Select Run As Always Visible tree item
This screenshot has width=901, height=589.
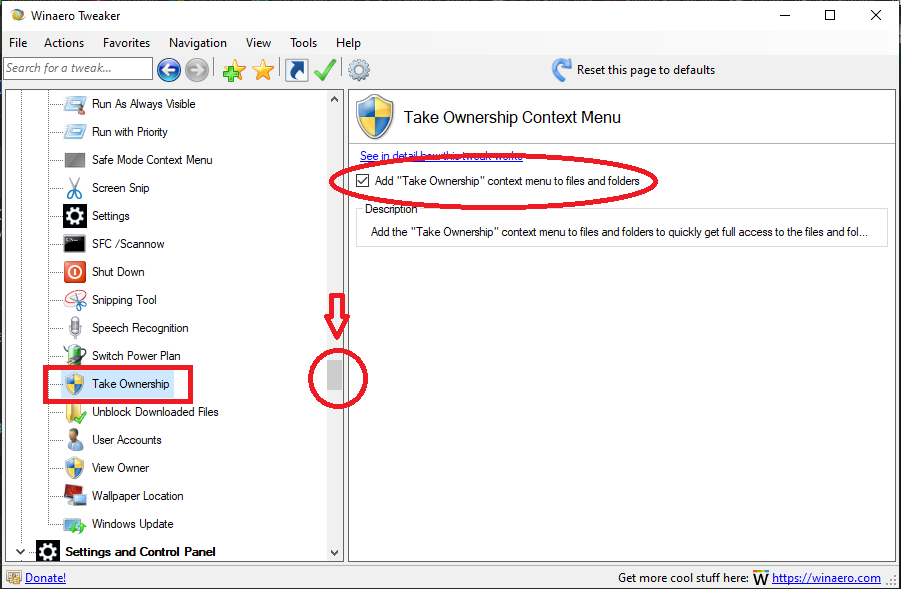tap(144, 104)
